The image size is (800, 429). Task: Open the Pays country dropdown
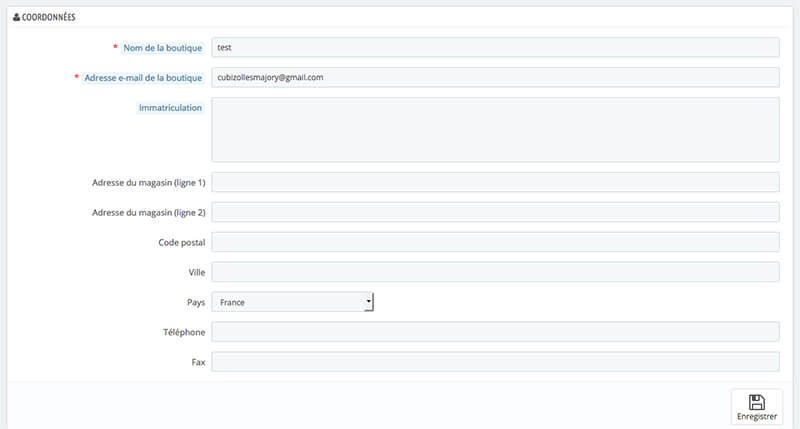point(292,302)
